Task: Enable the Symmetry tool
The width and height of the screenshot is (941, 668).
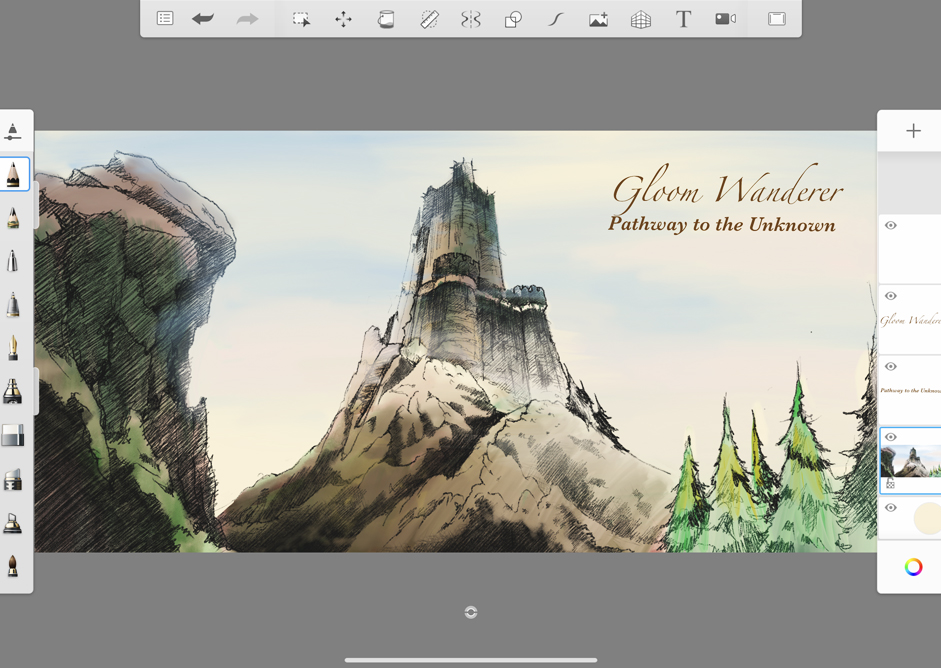Action: point(471,19)
